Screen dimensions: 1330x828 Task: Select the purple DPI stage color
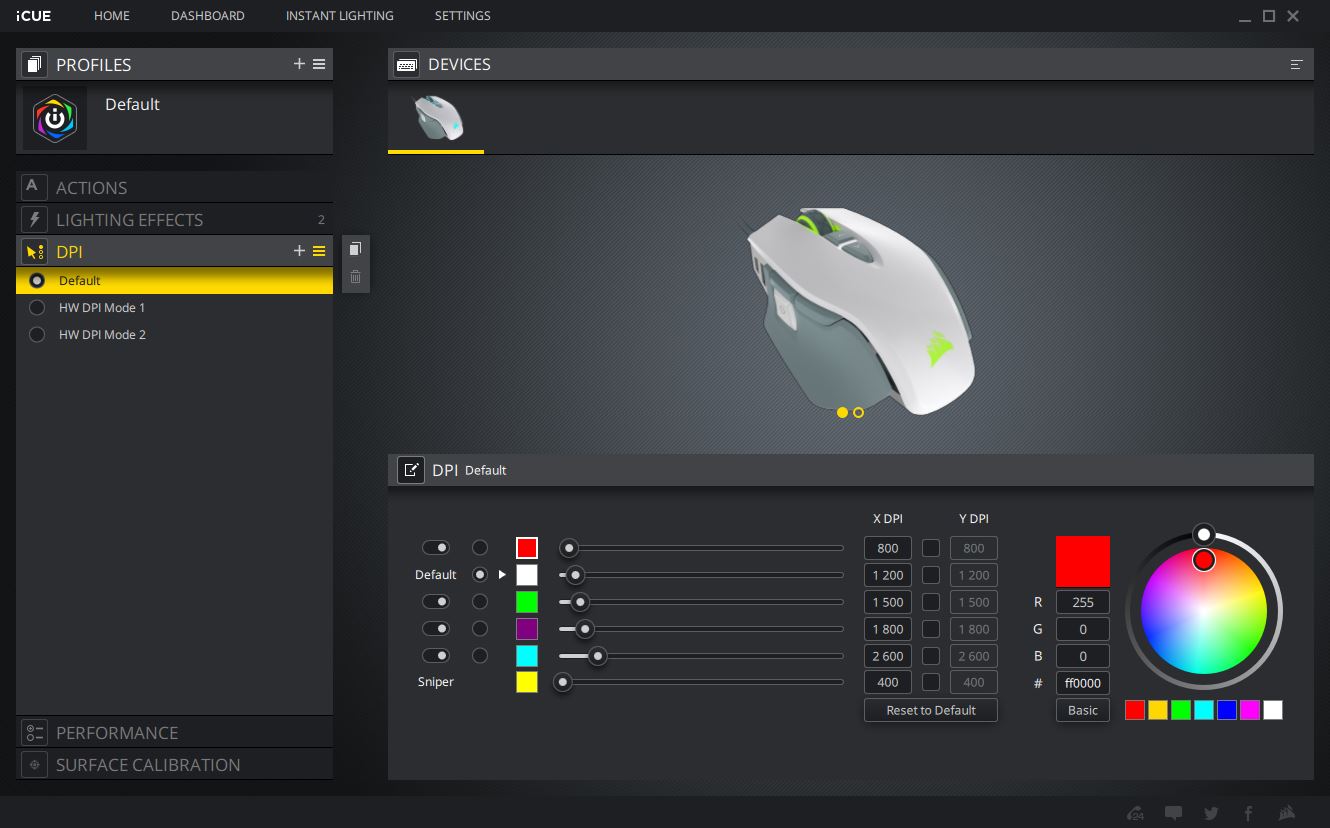coord(527,629)
